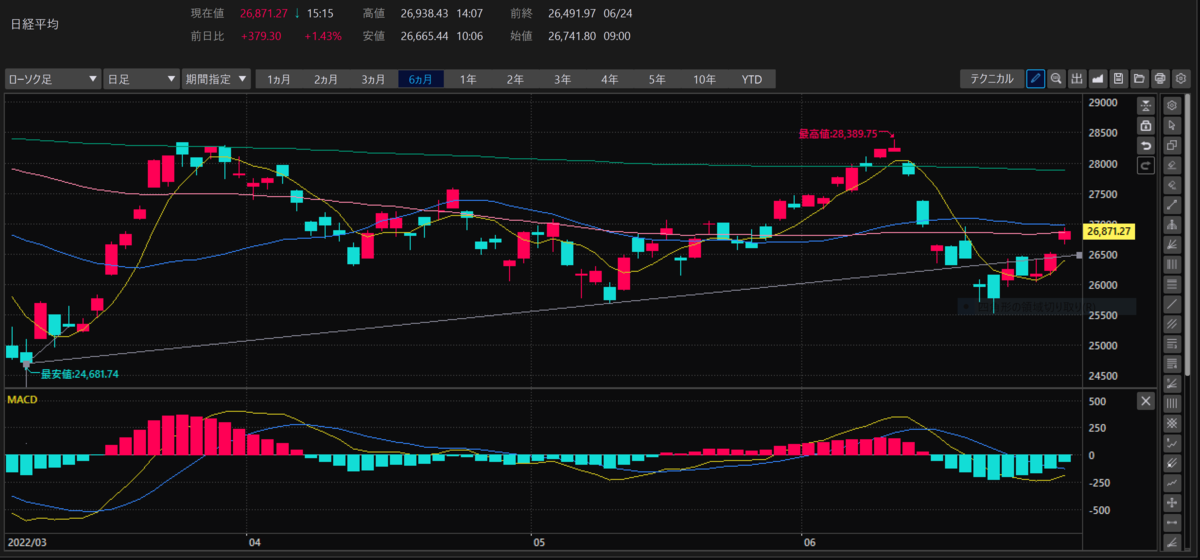Switch chart range to YTD
Screen dimensions: 1200x560
tap(752, 78)
